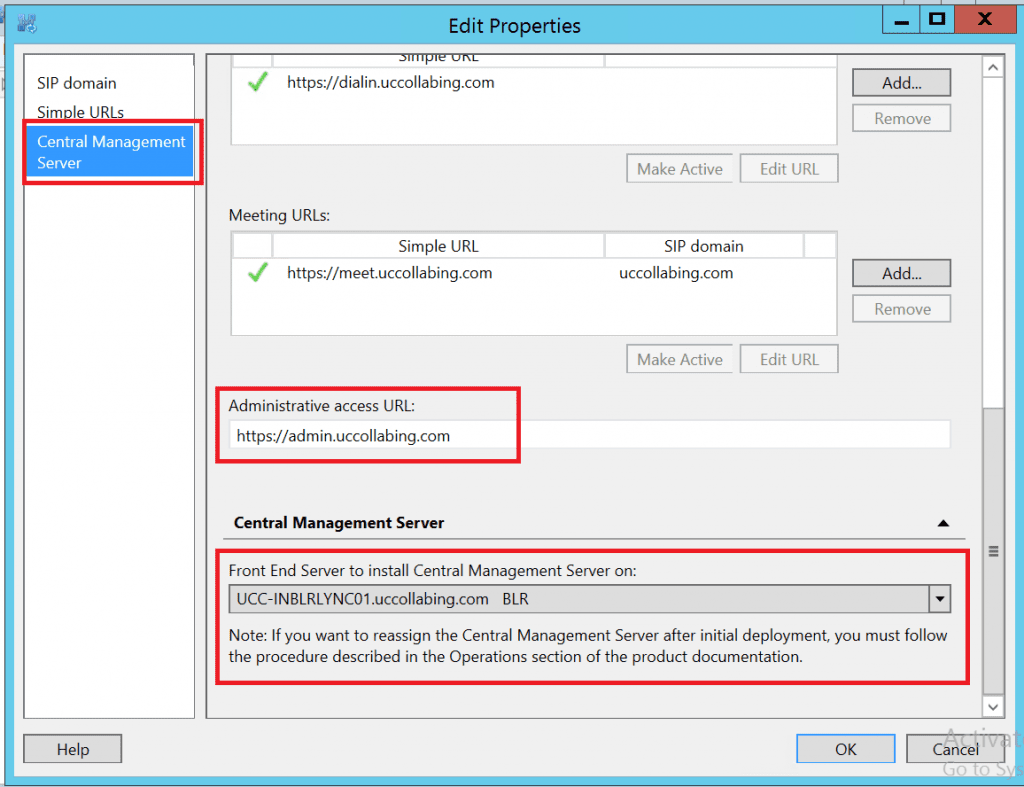Click the Lync Server logo top-left corner
Image resolution: width=1024 pixels, height=787 pixels.
tap(28, 22)
